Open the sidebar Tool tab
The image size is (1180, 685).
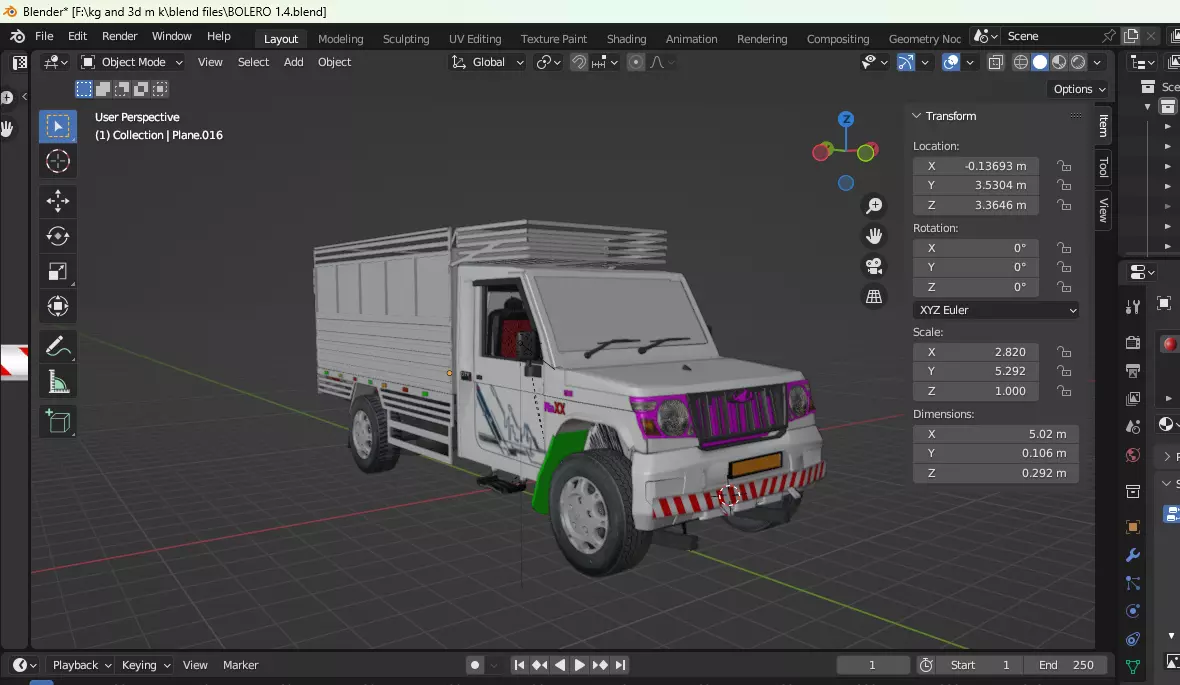pyautogui.click(x=1103, y=167)
